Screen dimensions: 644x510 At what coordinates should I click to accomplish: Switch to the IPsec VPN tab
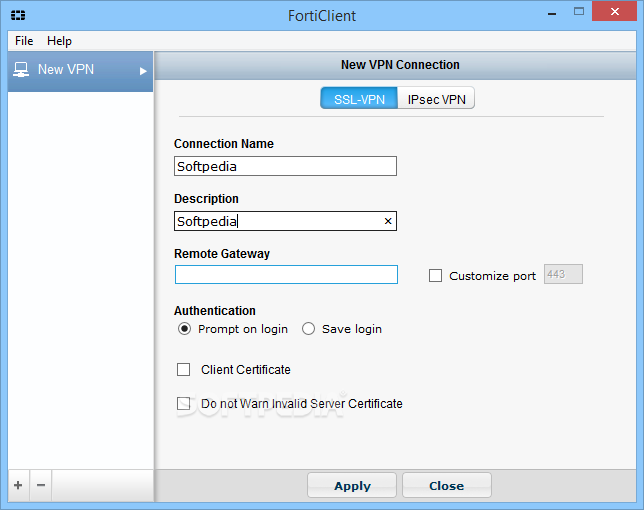436,98
